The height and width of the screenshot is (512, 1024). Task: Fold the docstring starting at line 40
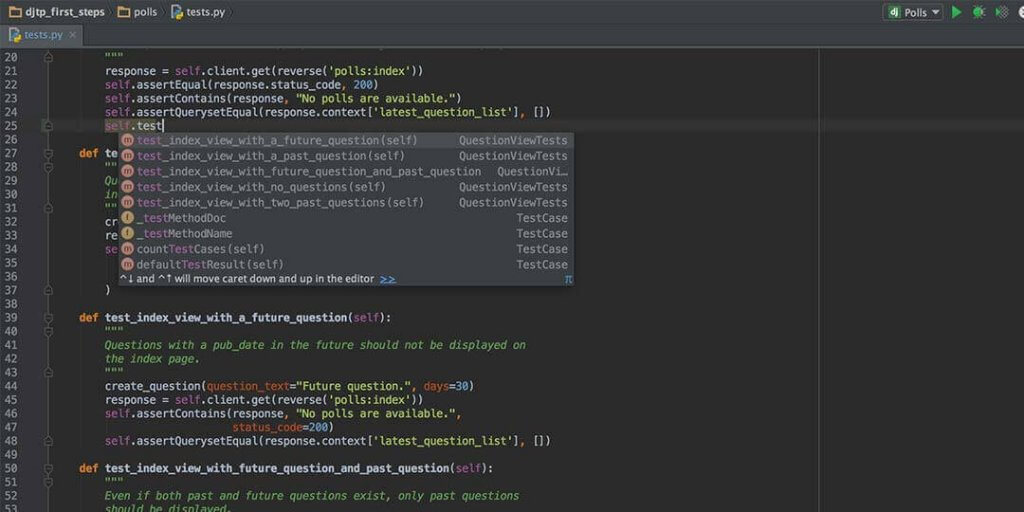pyautogui.click(x=48, y=332)
